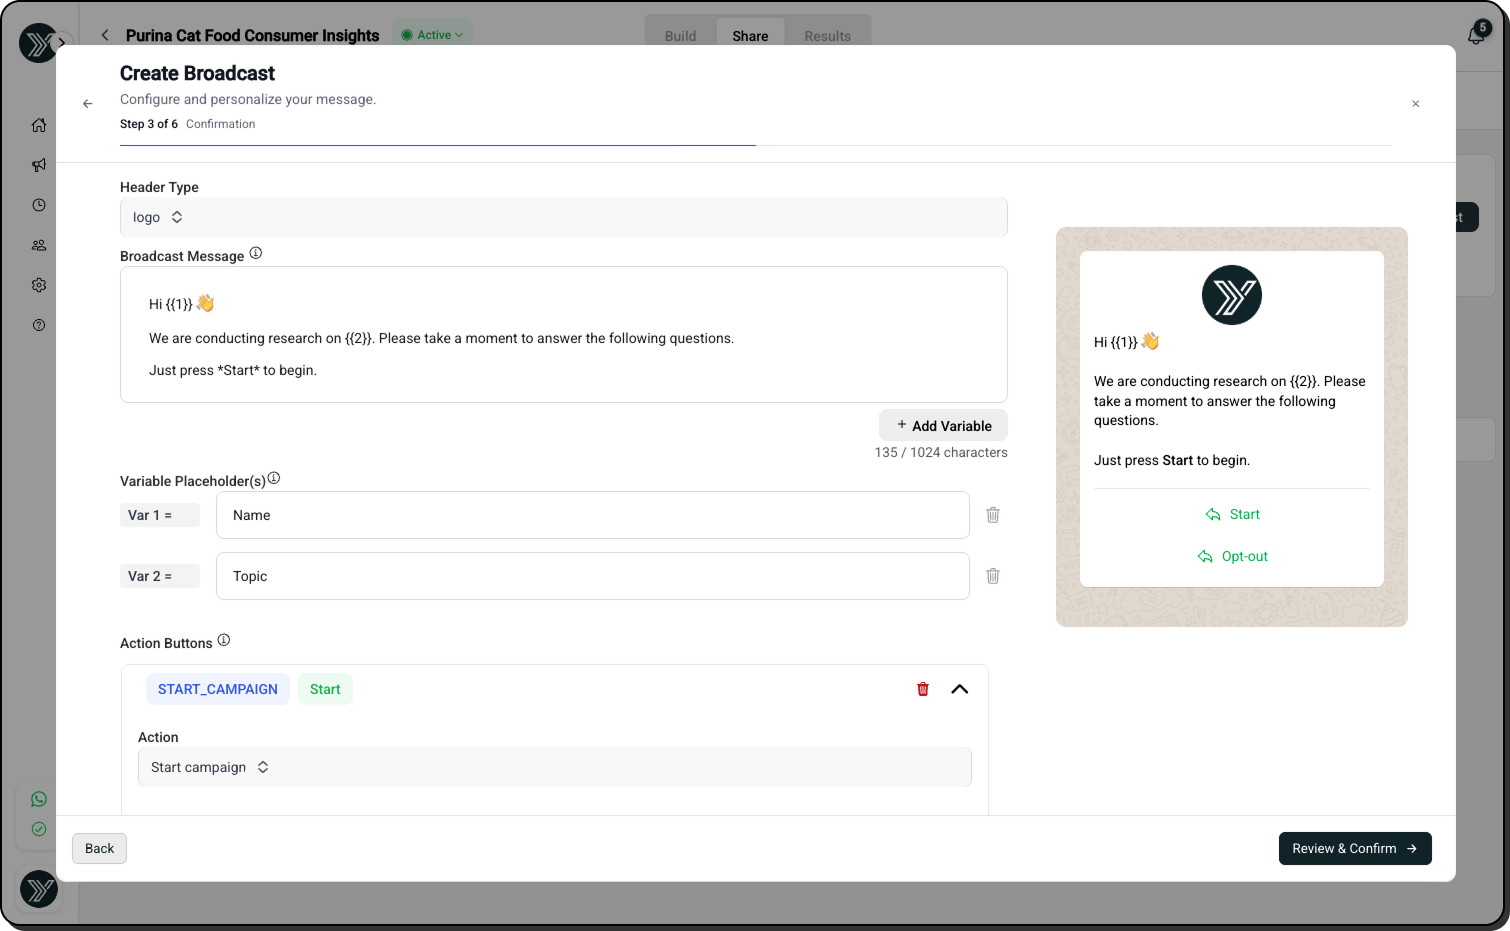Image resolution: width=1510 pixels, height=931 pixels.
Task: Switch to the Results tab
Action: tap(827, 36)
